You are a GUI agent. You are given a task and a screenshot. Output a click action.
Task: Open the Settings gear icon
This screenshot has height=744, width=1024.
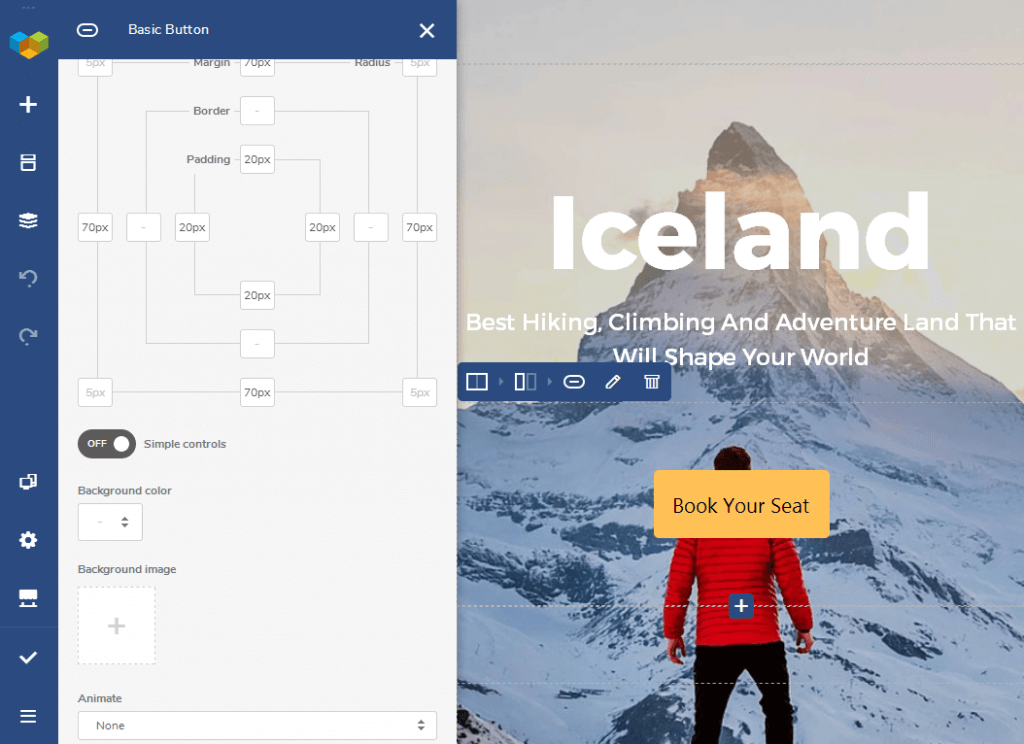(28, 540)
